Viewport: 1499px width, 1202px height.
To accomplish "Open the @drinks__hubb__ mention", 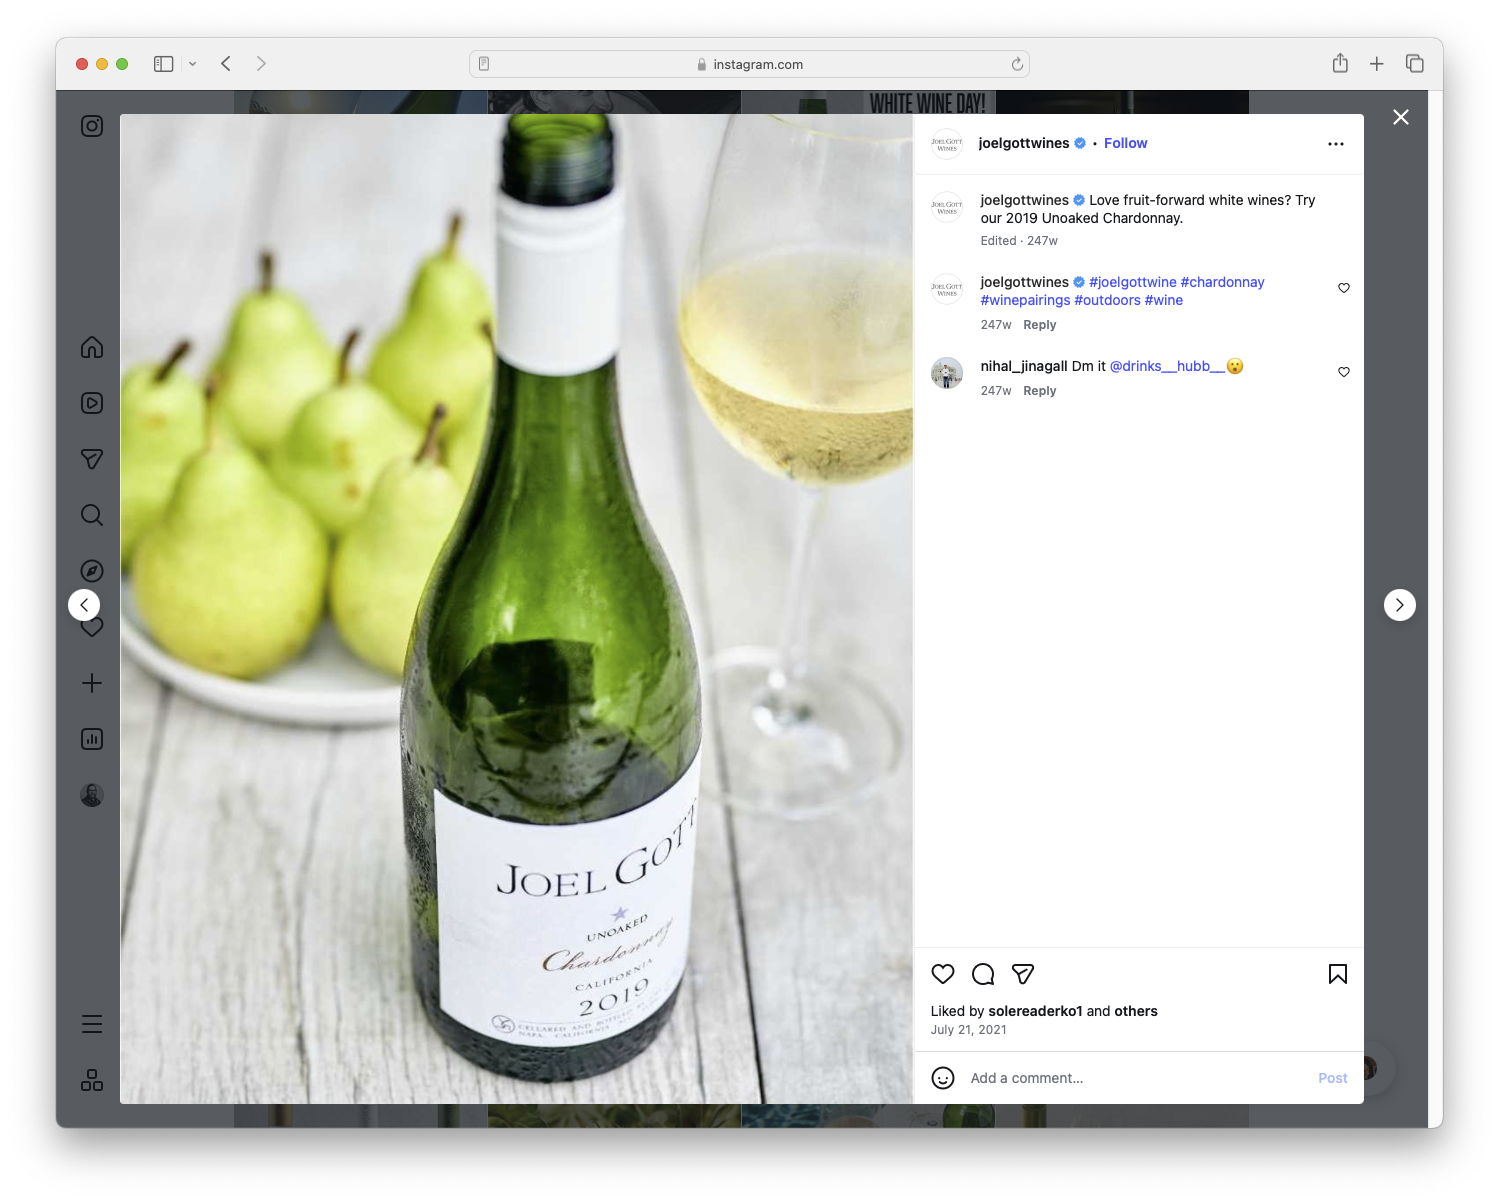I will click(x=1167, y=366).
